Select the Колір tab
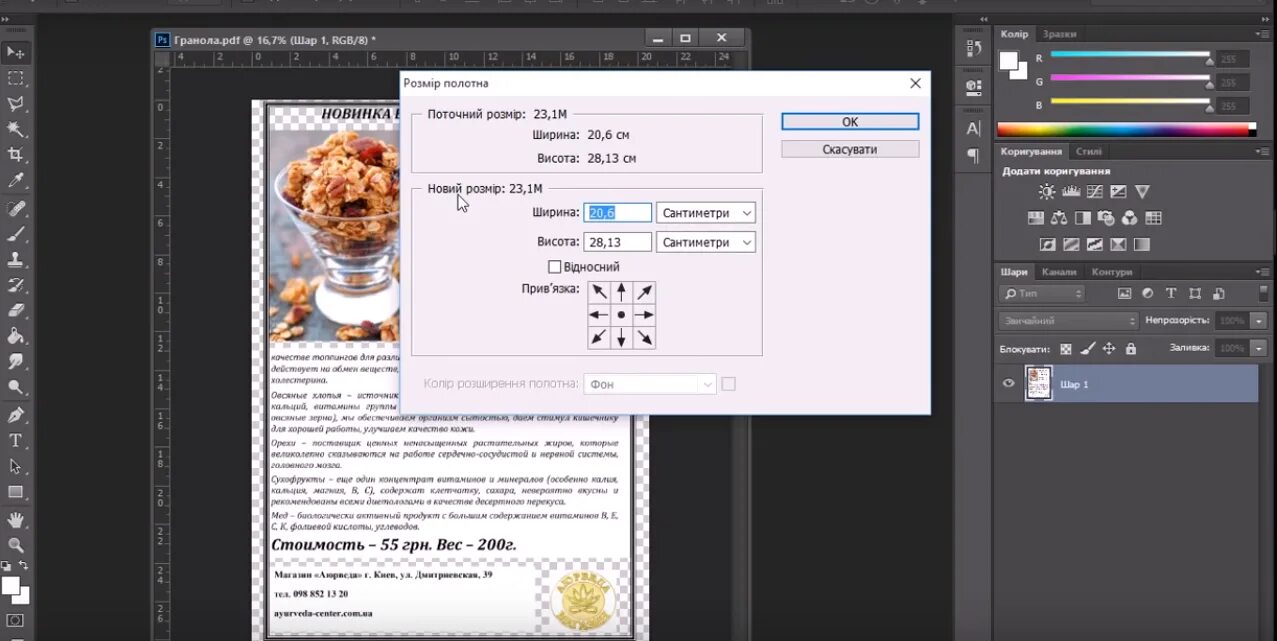 click(x=1014, y=34)
